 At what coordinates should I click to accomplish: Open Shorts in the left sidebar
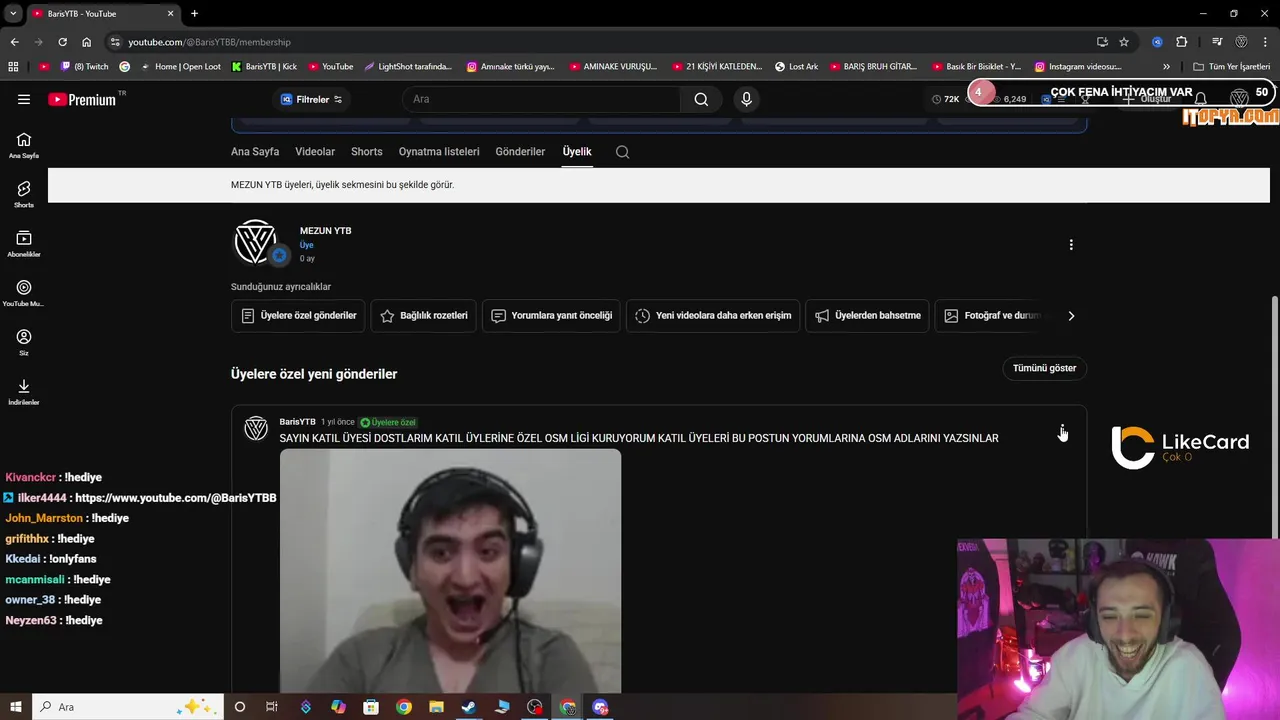pyautogui.click(x=24, y=194)
